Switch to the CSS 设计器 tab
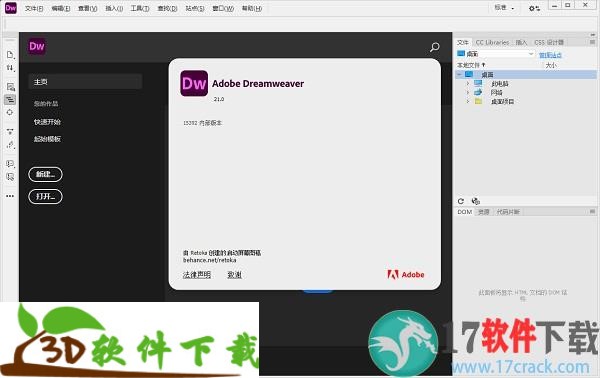This screenshot has height=378, width=600. pyautogui.click(x=549, y=42)
